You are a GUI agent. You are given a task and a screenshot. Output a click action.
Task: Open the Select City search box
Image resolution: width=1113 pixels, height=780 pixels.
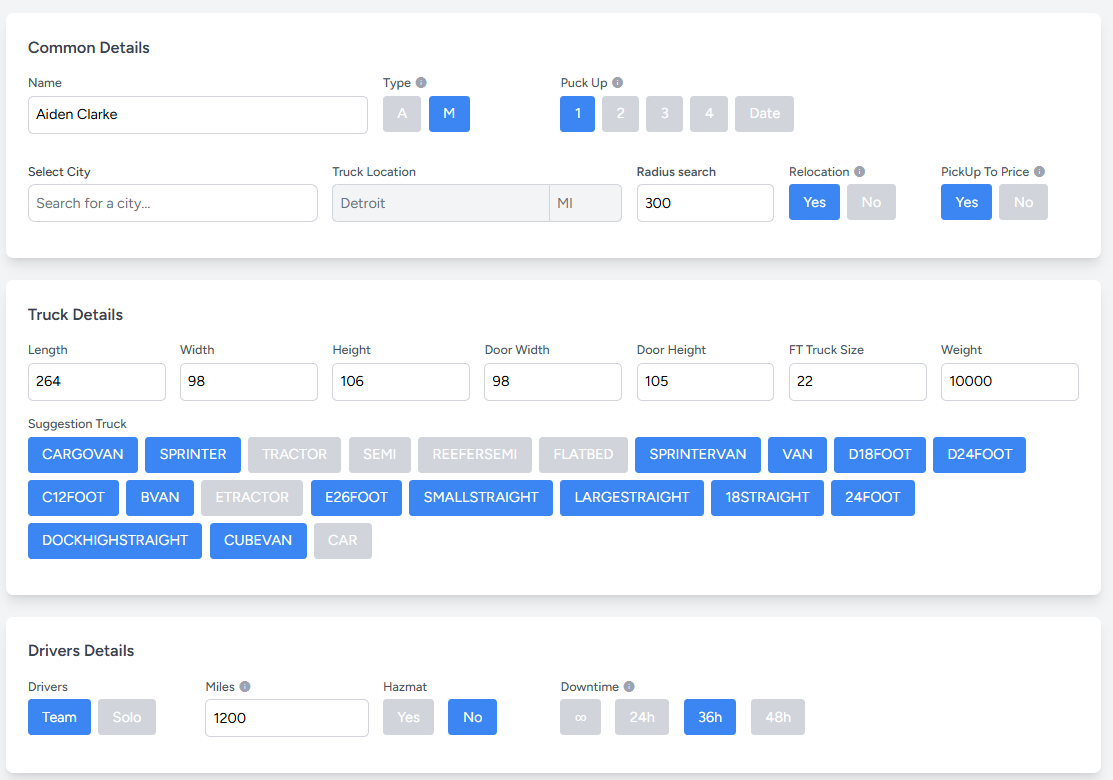click(172, 203)
